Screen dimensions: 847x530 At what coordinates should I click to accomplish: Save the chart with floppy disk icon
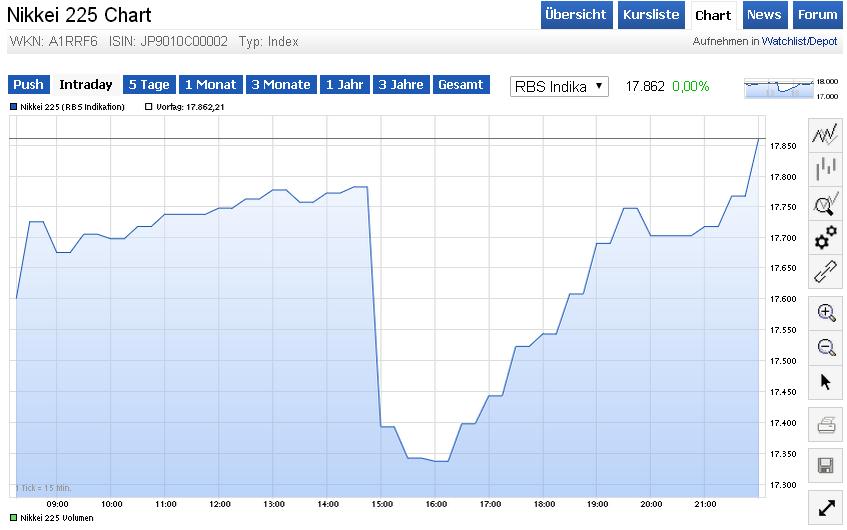coord(826,465)
